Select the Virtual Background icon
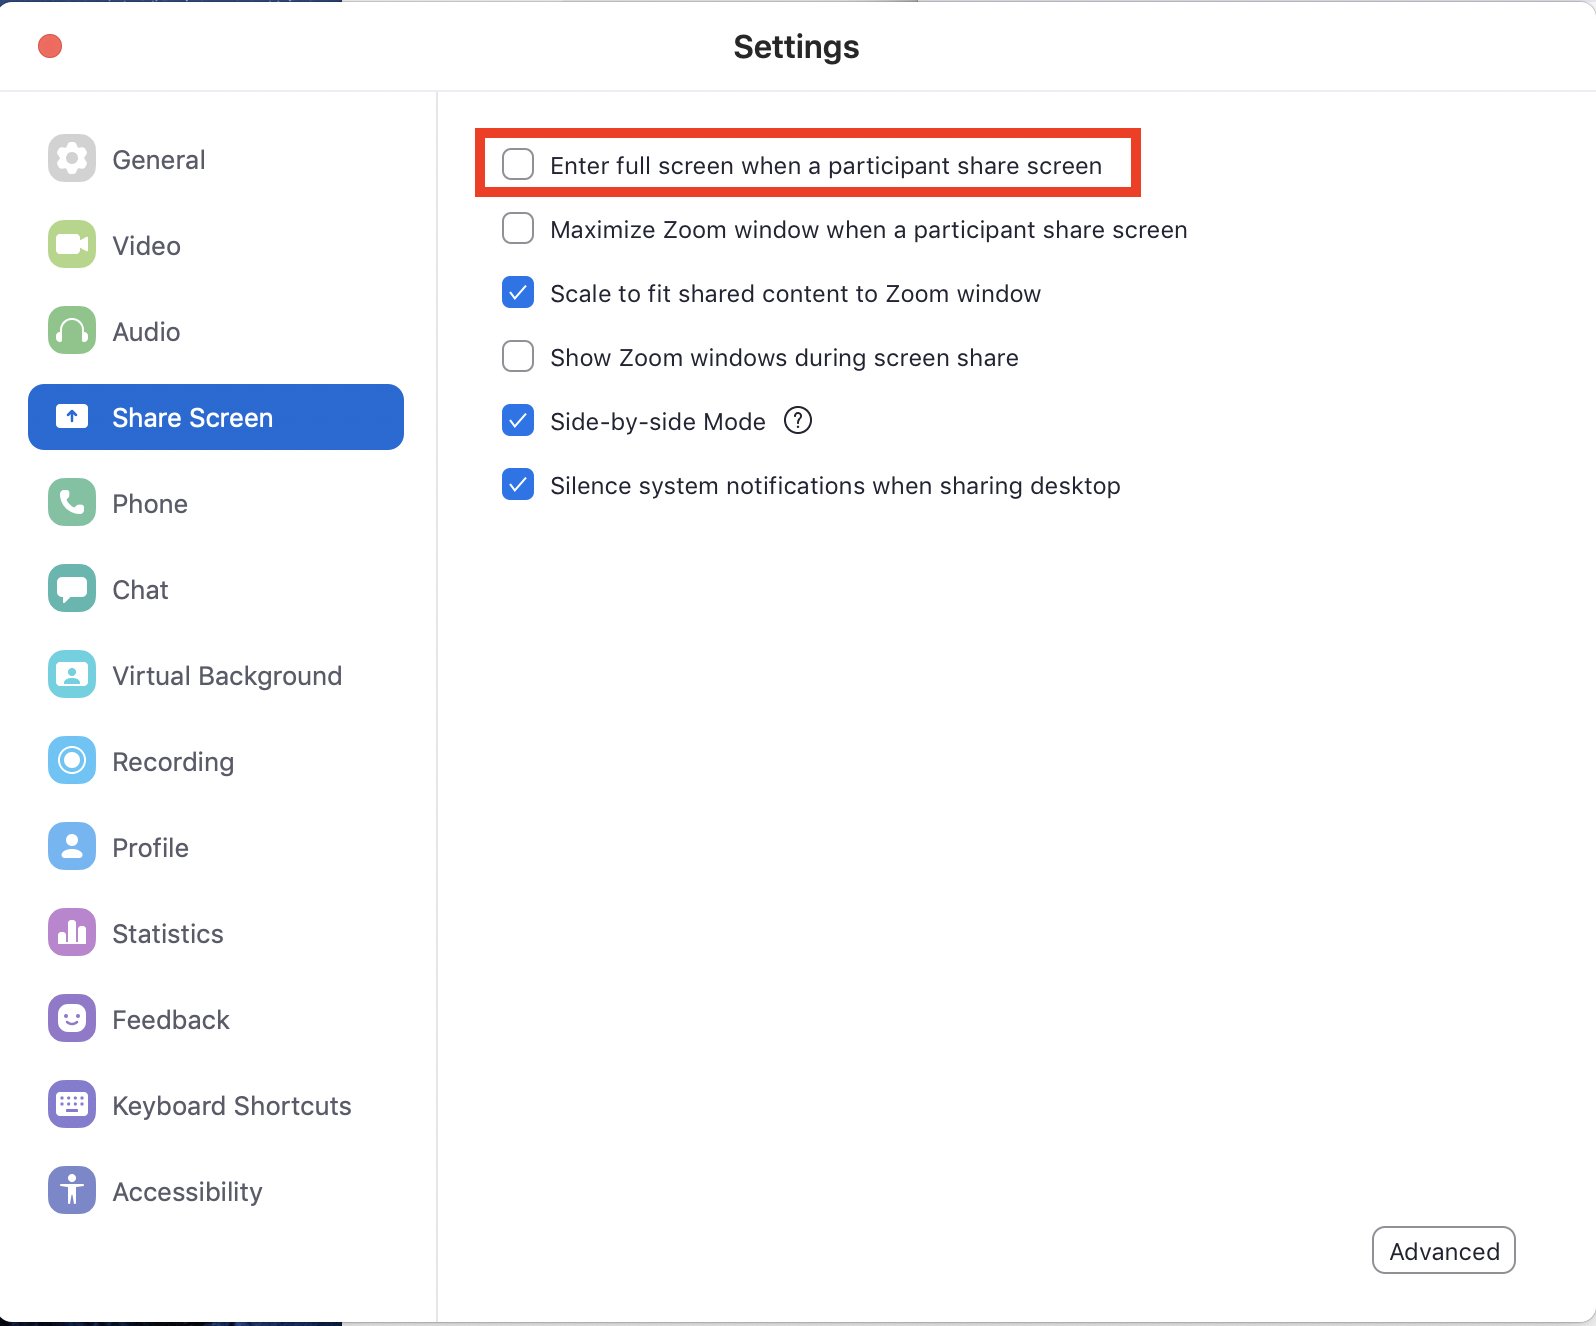The image size is (1596, 1326). pos(72,674)
